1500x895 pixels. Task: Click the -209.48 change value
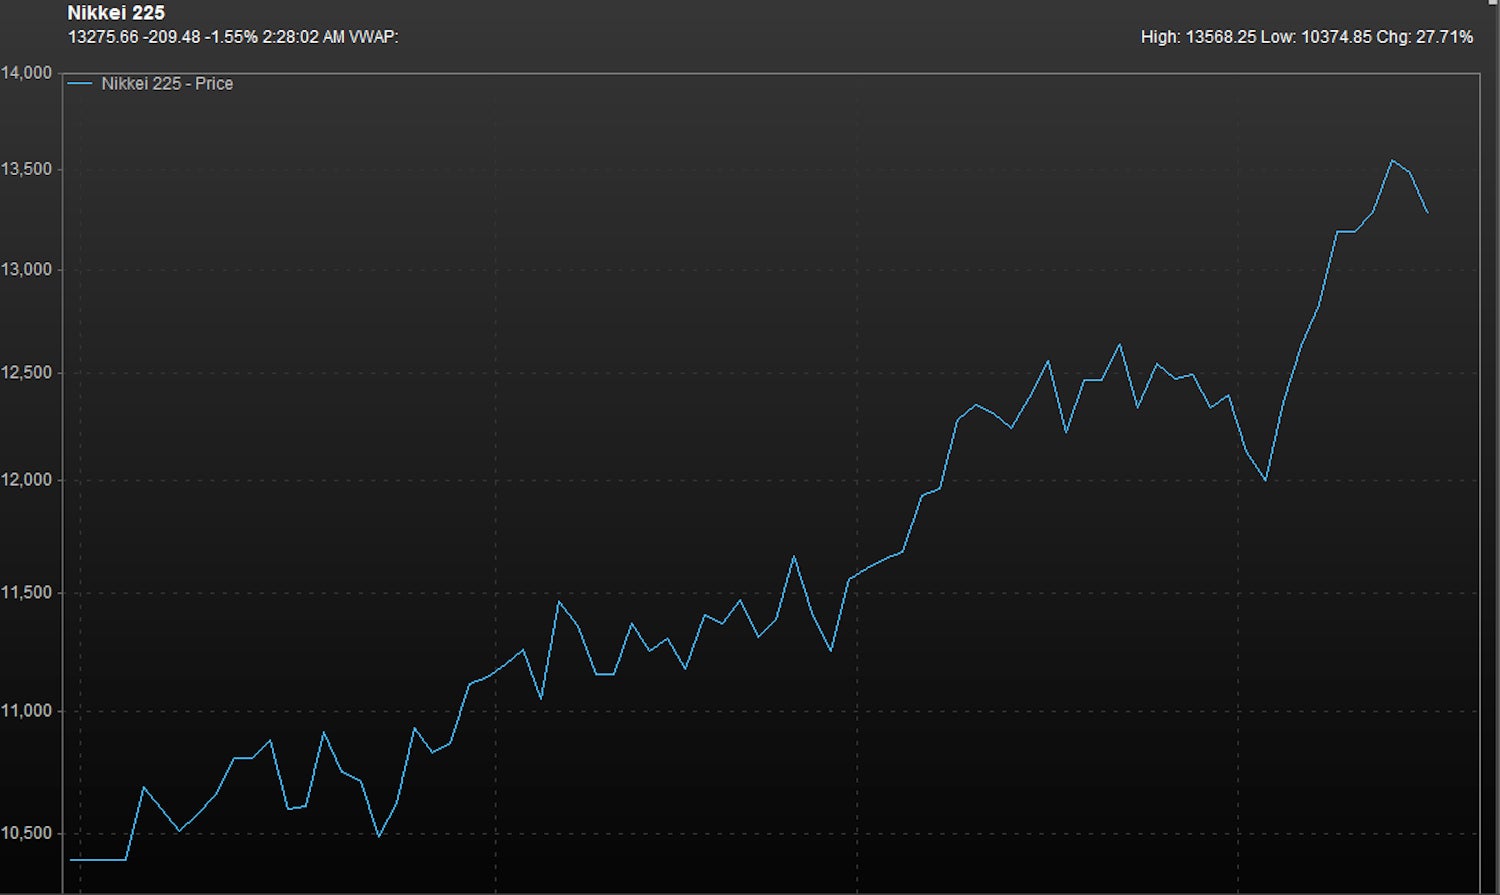pos(171,37)
